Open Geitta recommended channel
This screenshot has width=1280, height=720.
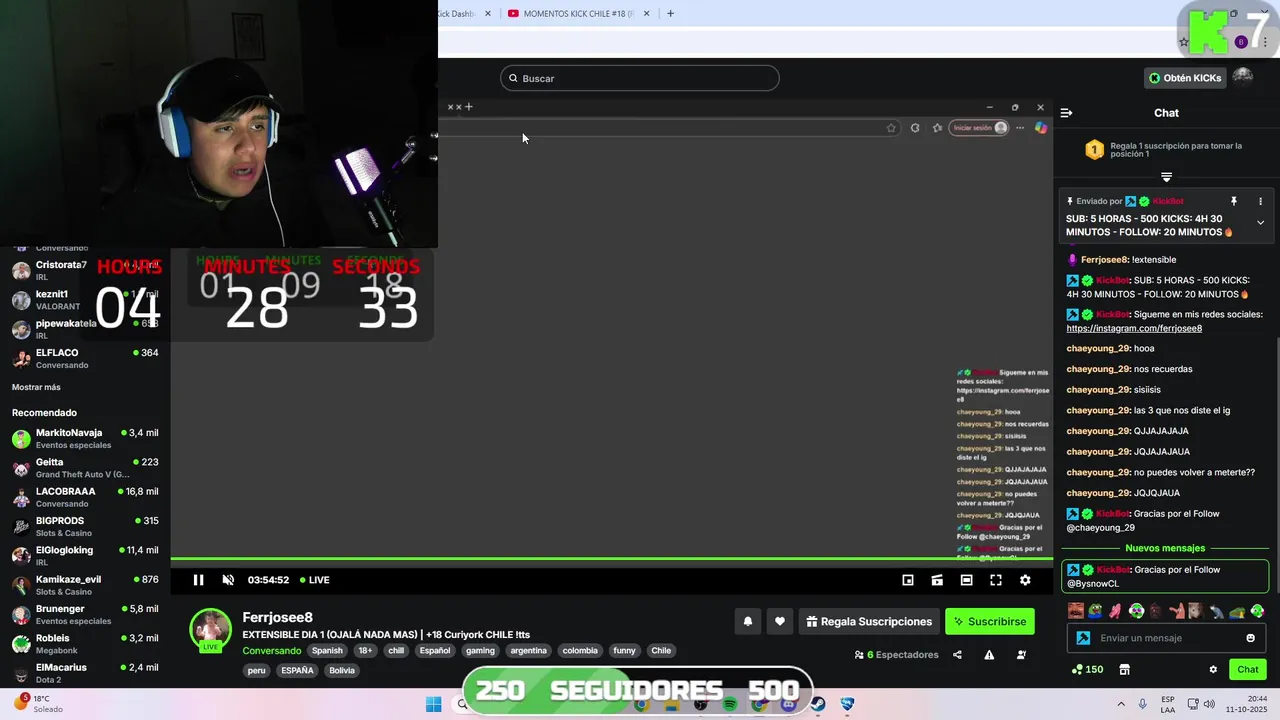click(85, 467)
